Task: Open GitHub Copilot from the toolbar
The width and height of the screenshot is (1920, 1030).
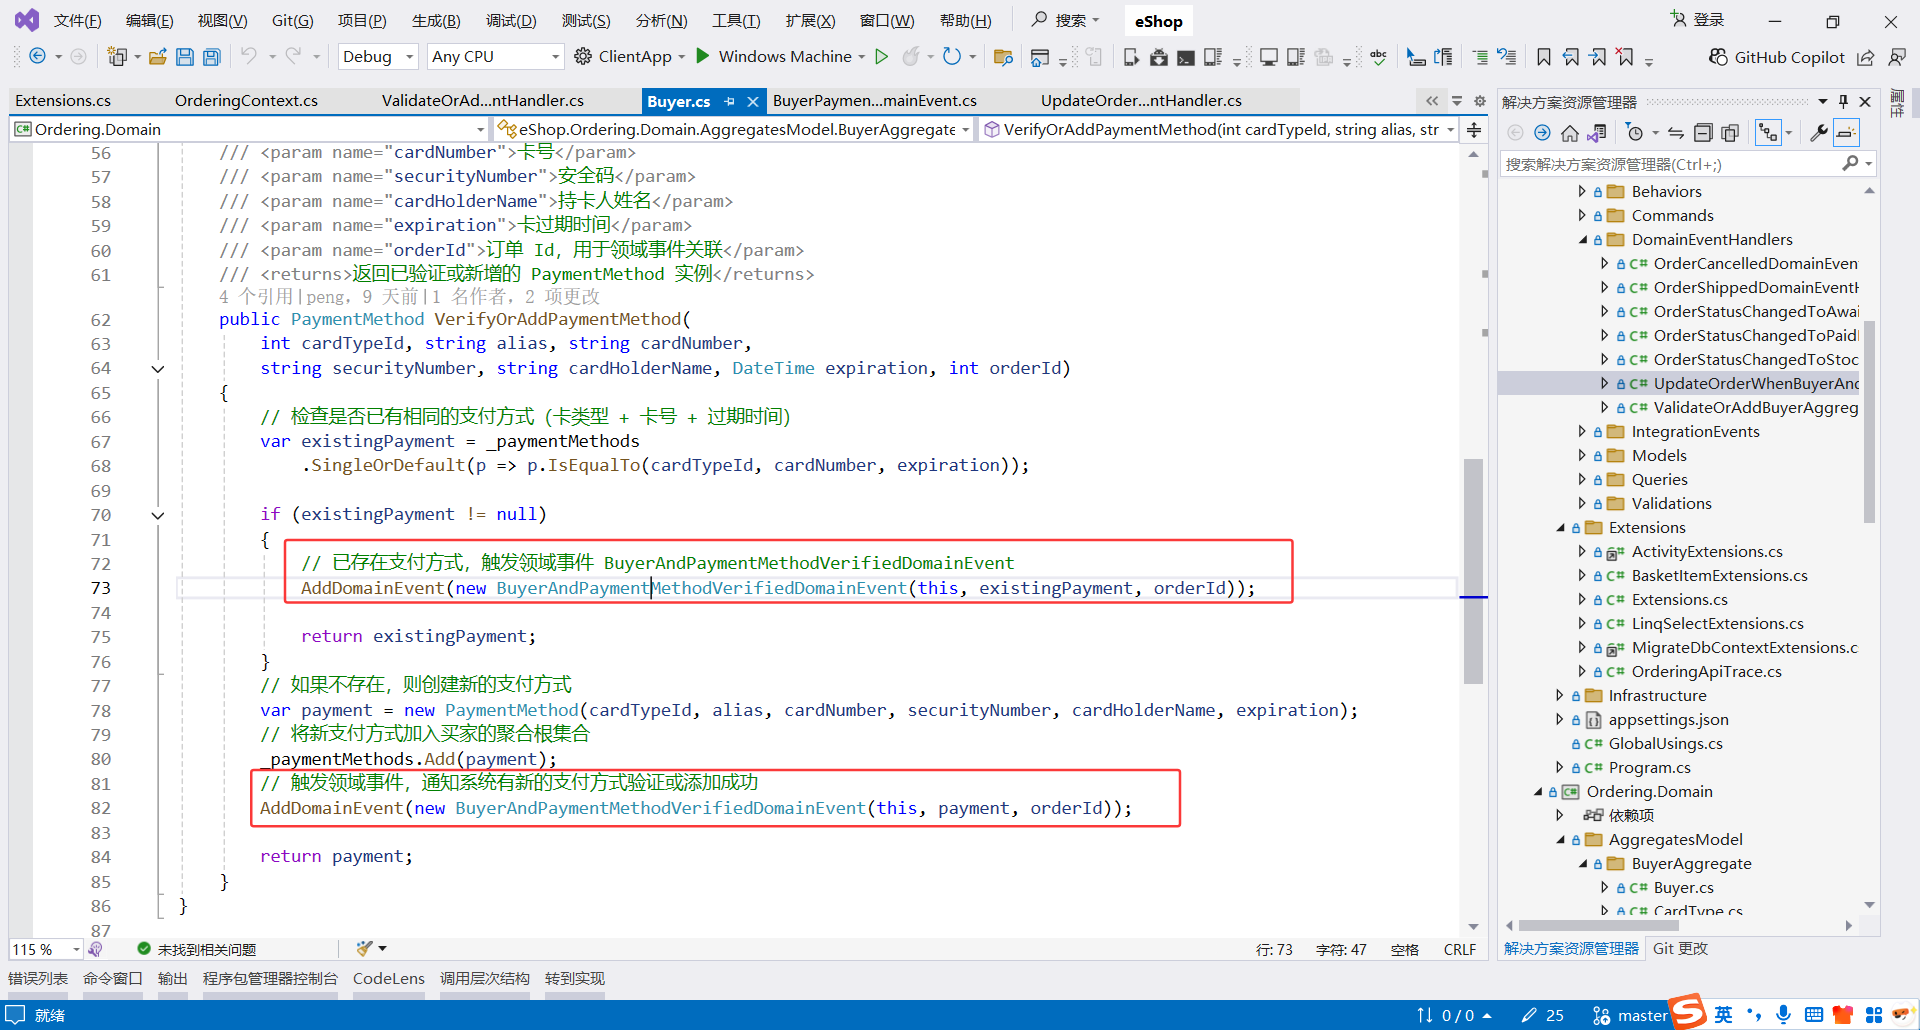Action: (x=1776, y=57)
